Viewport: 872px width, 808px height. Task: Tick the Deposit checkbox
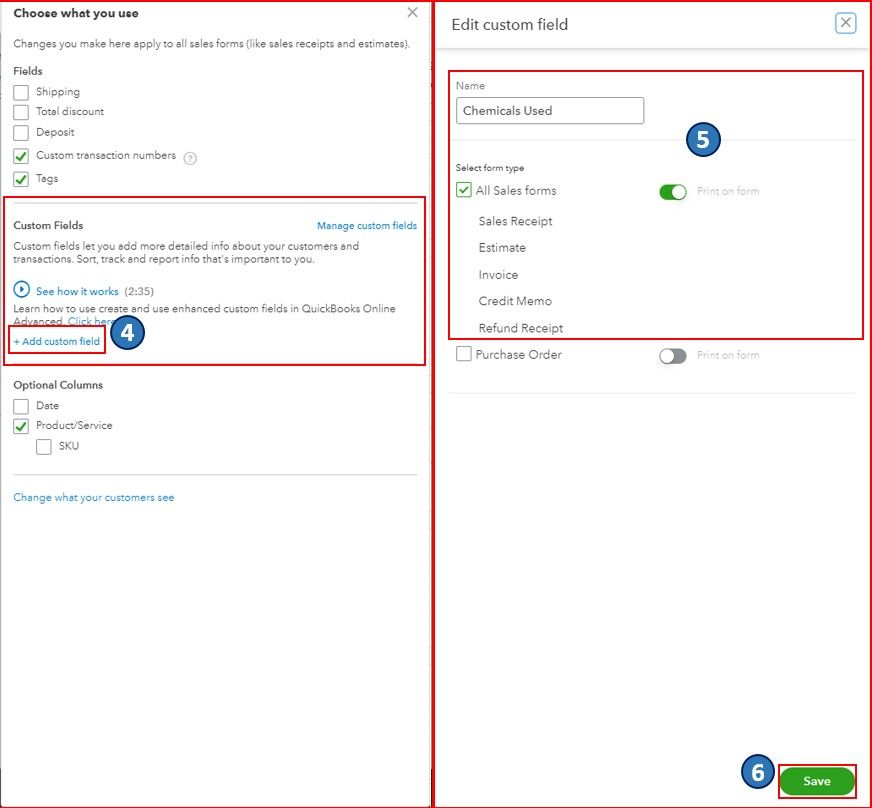pos(21,133)
